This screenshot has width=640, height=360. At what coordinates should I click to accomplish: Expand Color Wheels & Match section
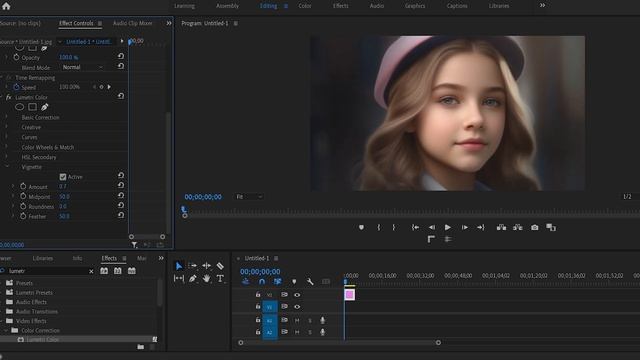(7, 147)
